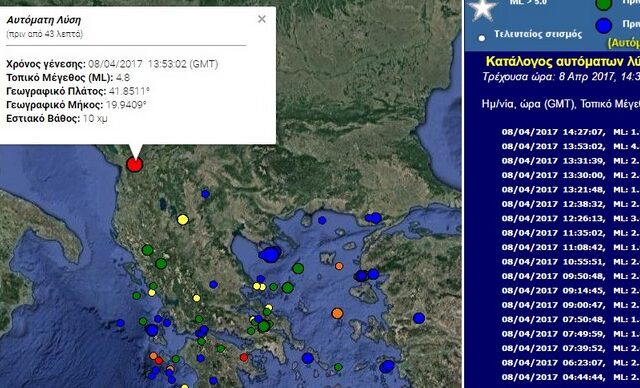Click the large blue cluster marker near Chalkidiki

click(x=270, y=255)
